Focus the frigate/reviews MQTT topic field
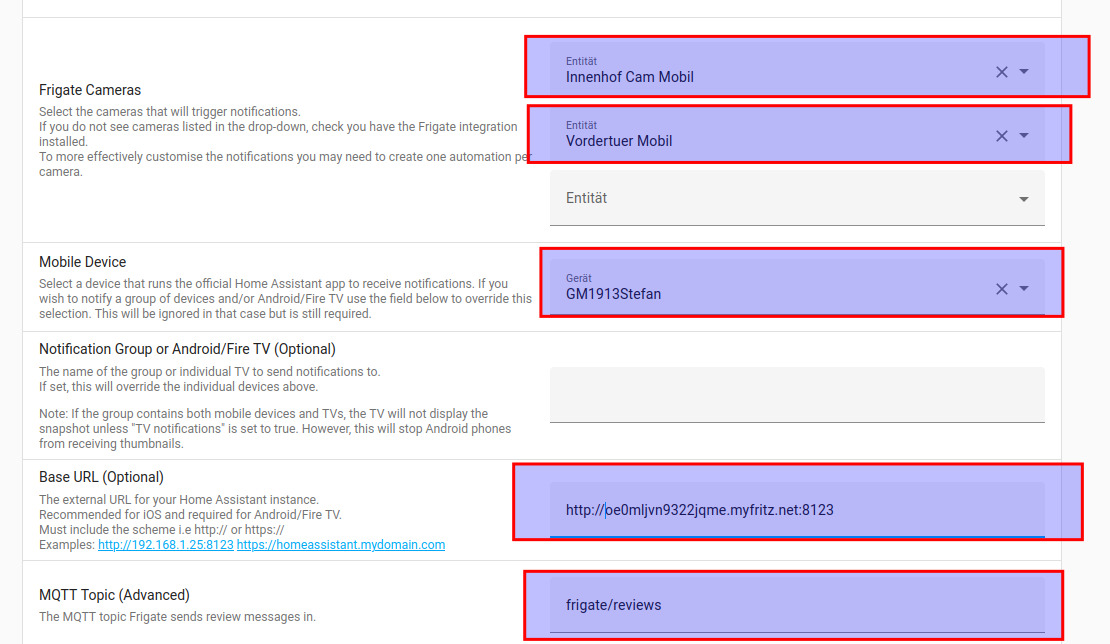 click(x=796, y=605)
